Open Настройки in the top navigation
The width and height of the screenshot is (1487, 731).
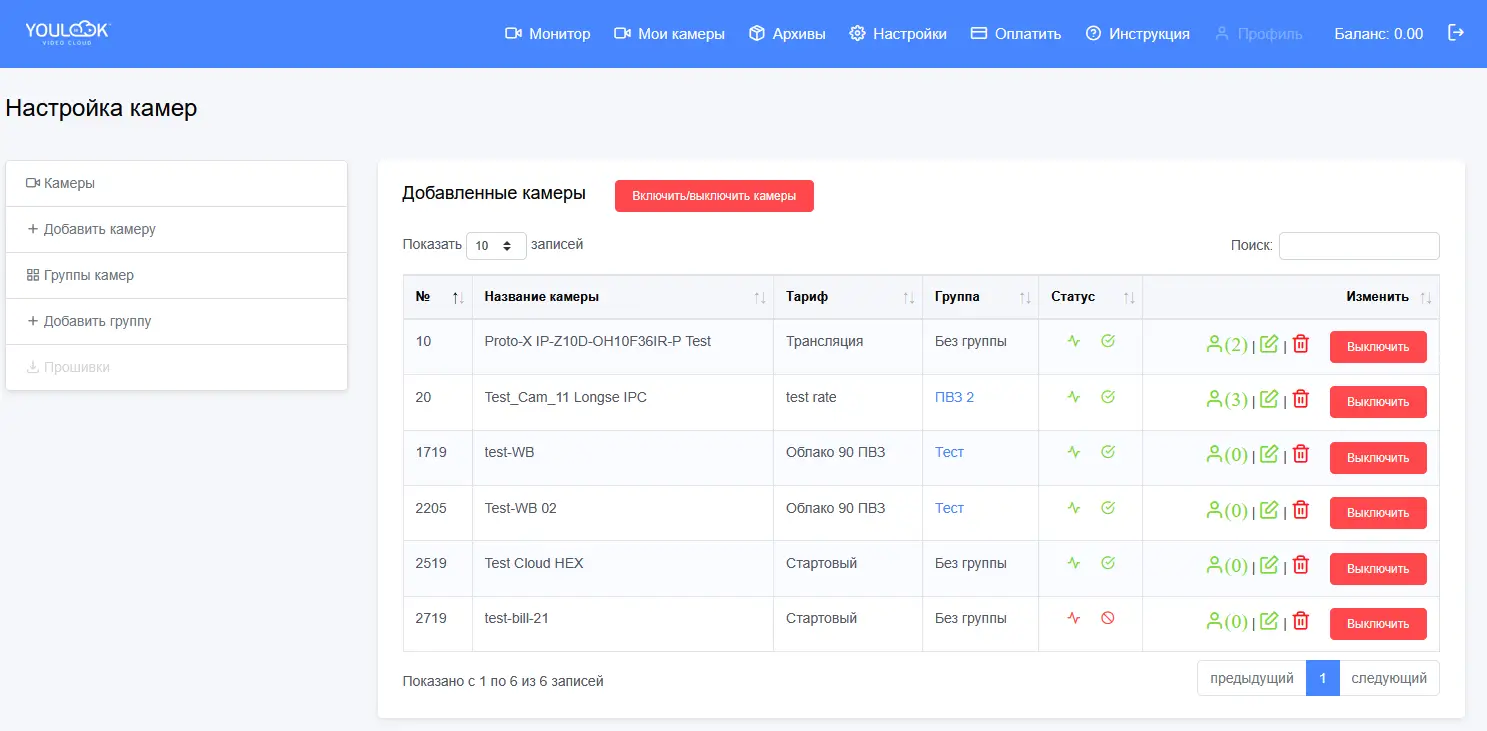(898, 34)
